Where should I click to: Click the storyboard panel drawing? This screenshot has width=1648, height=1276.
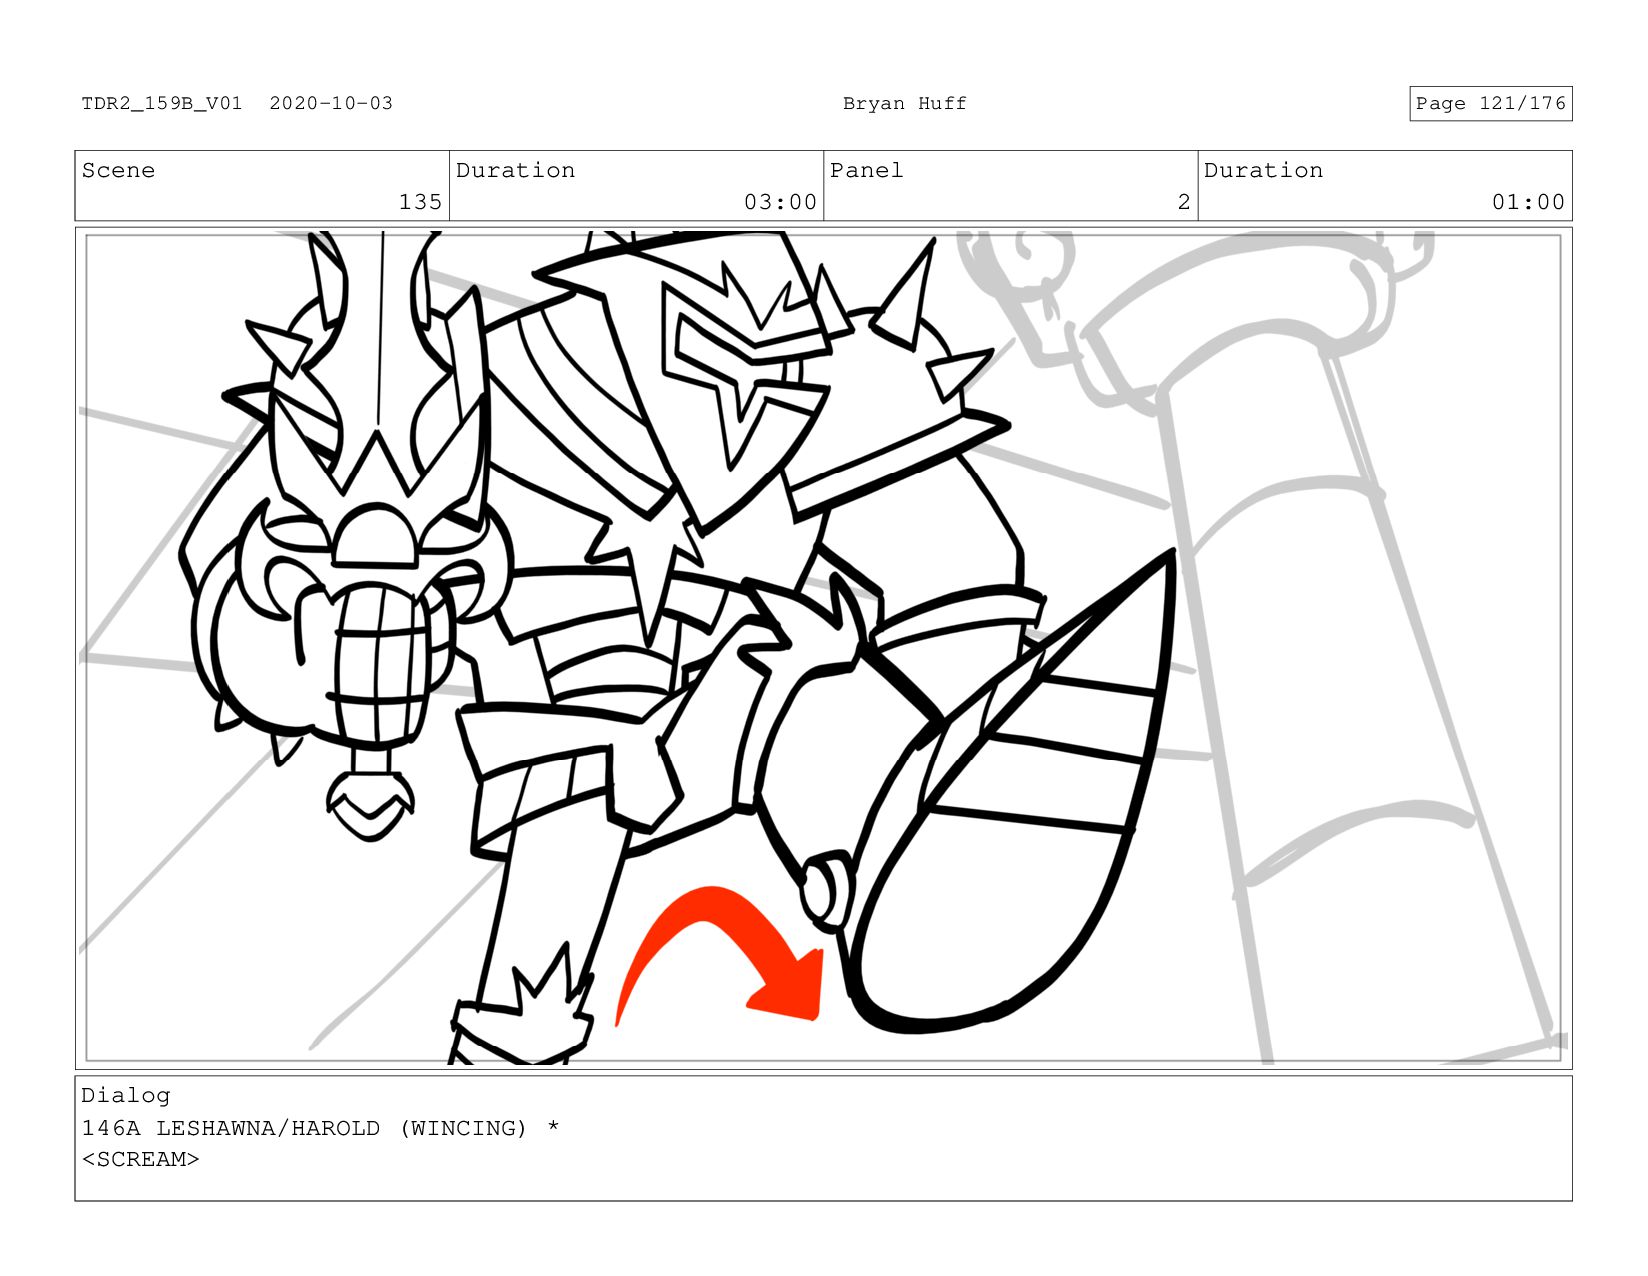823,648
